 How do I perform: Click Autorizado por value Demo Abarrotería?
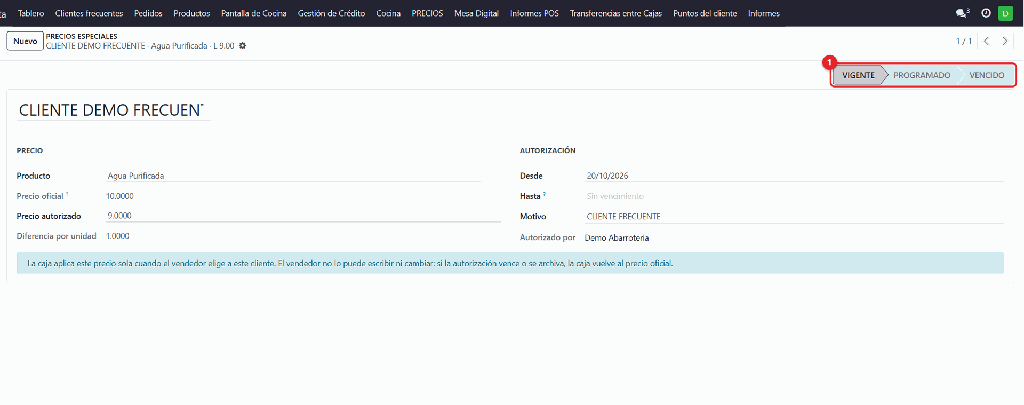click(617, 238)
